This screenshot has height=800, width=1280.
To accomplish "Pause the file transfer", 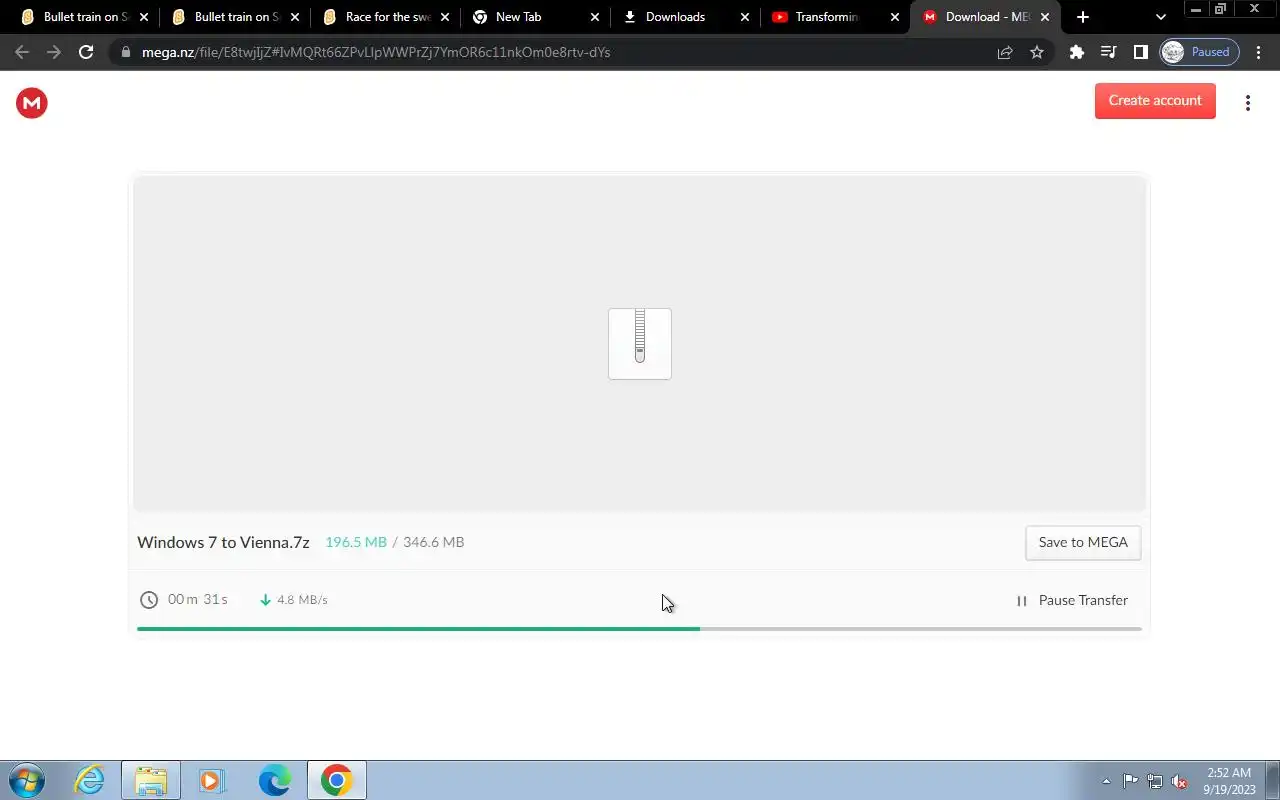I will click(1072, 601).
